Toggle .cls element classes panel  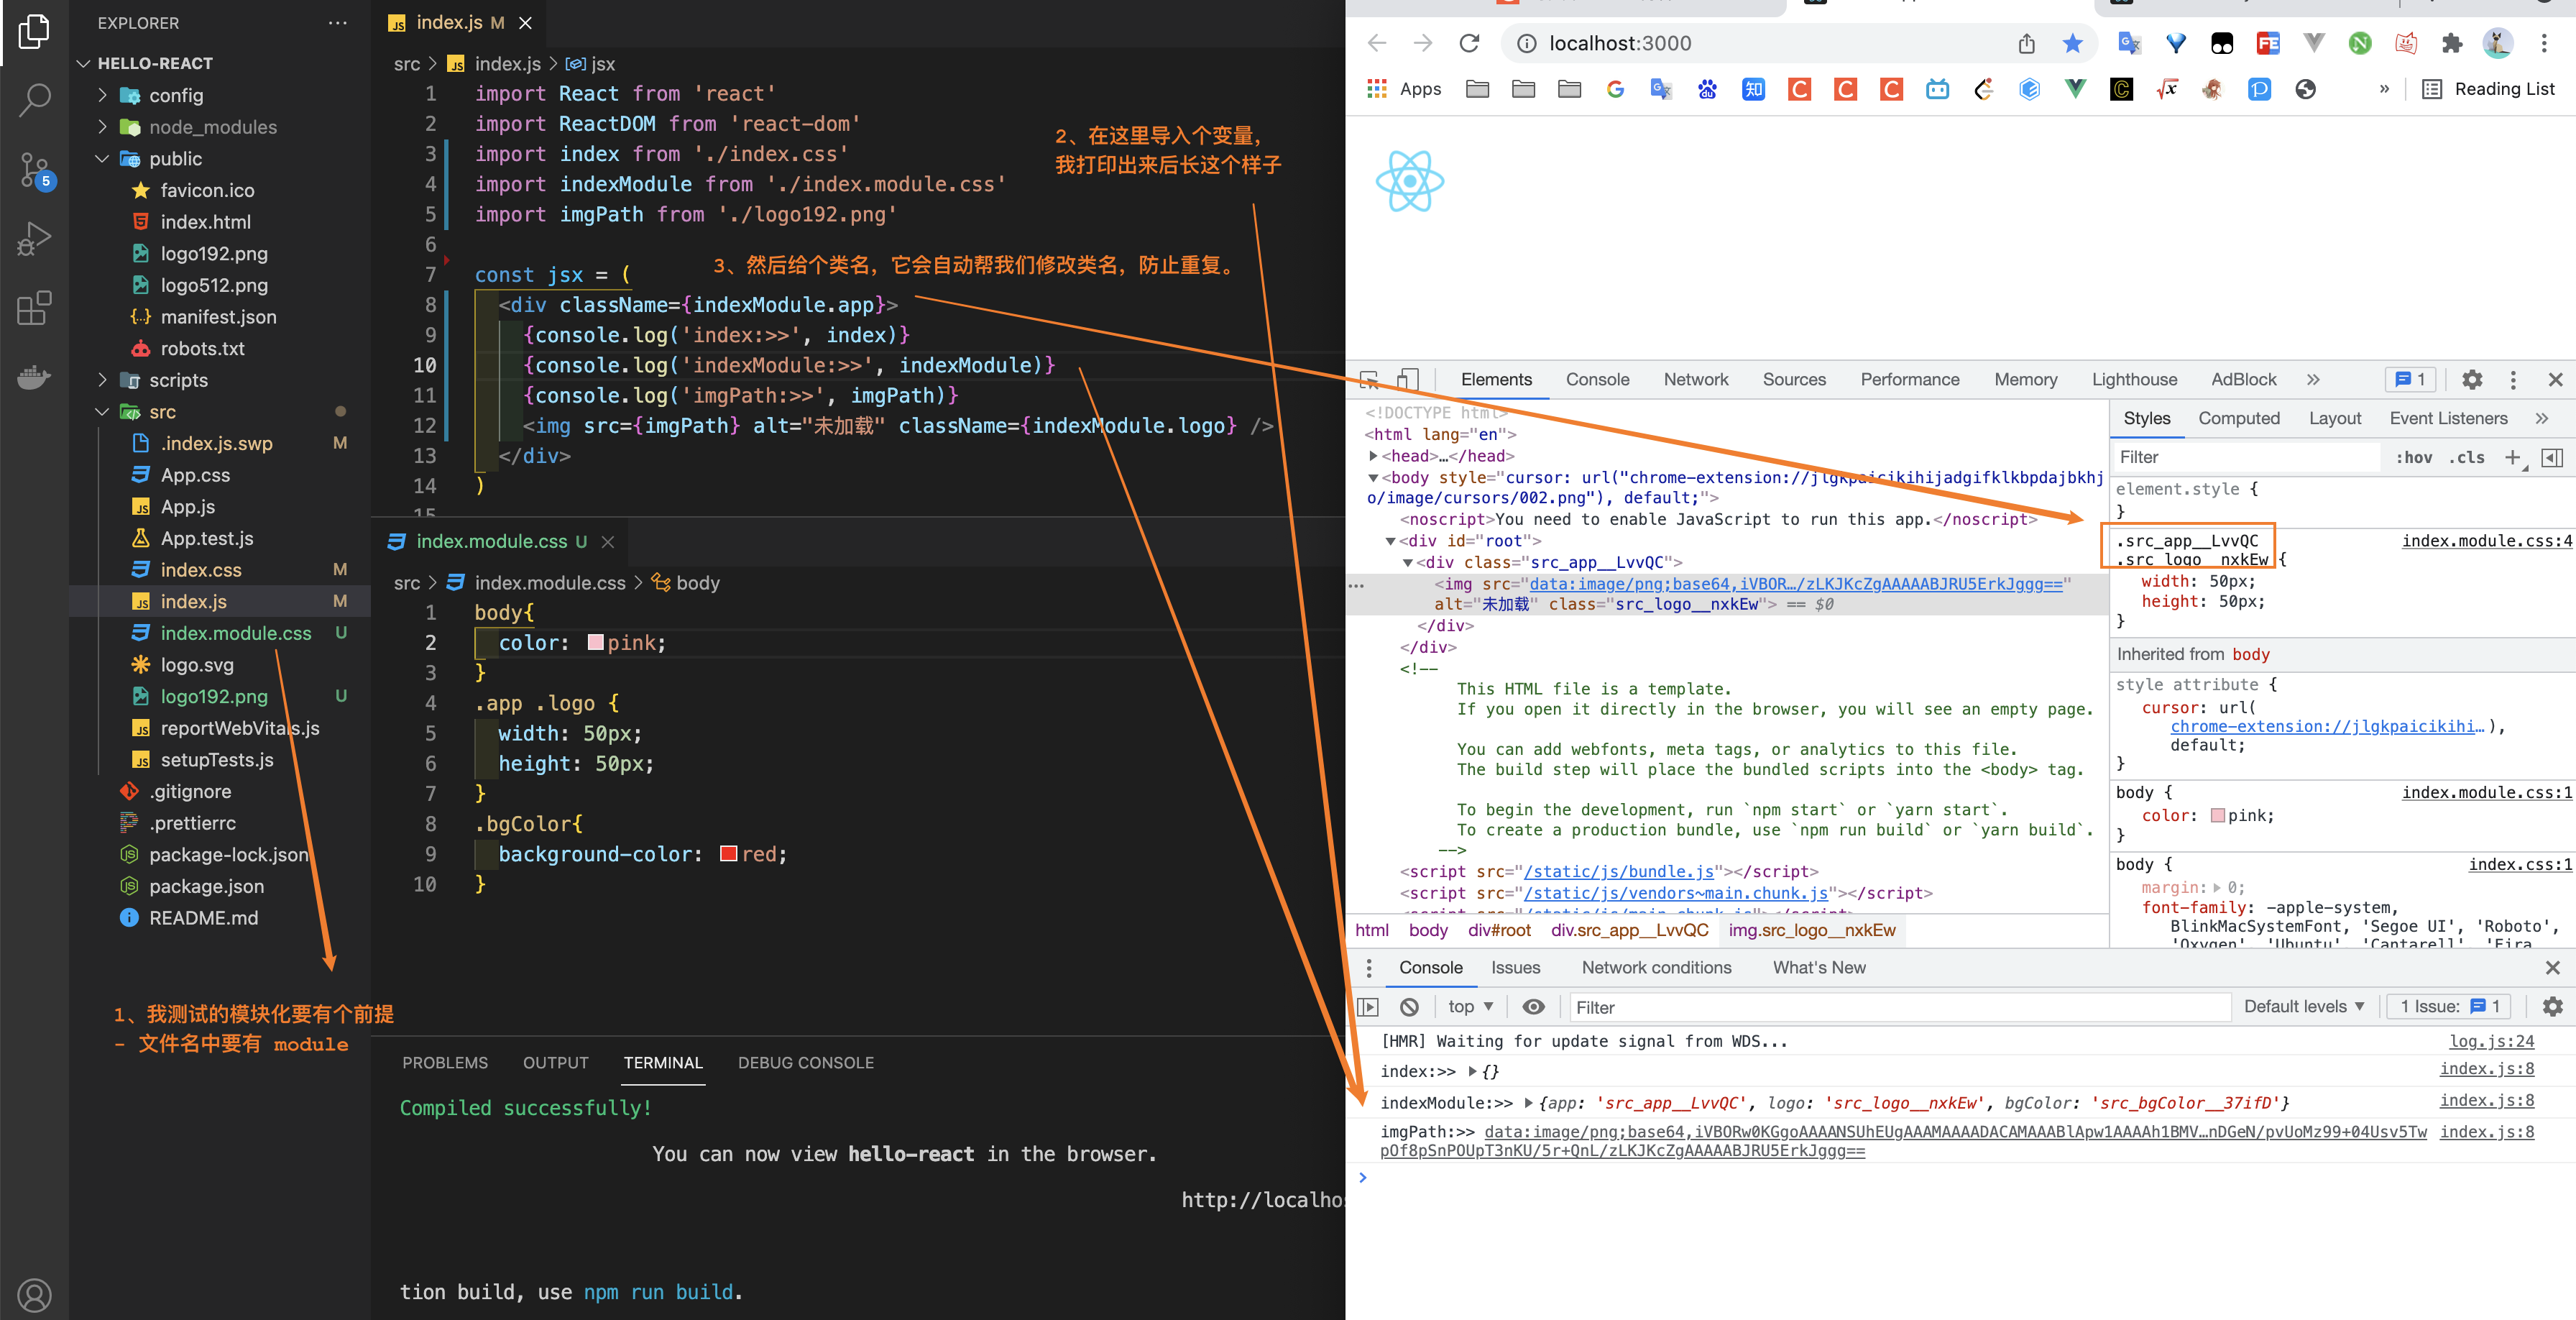coord(2467,457)
